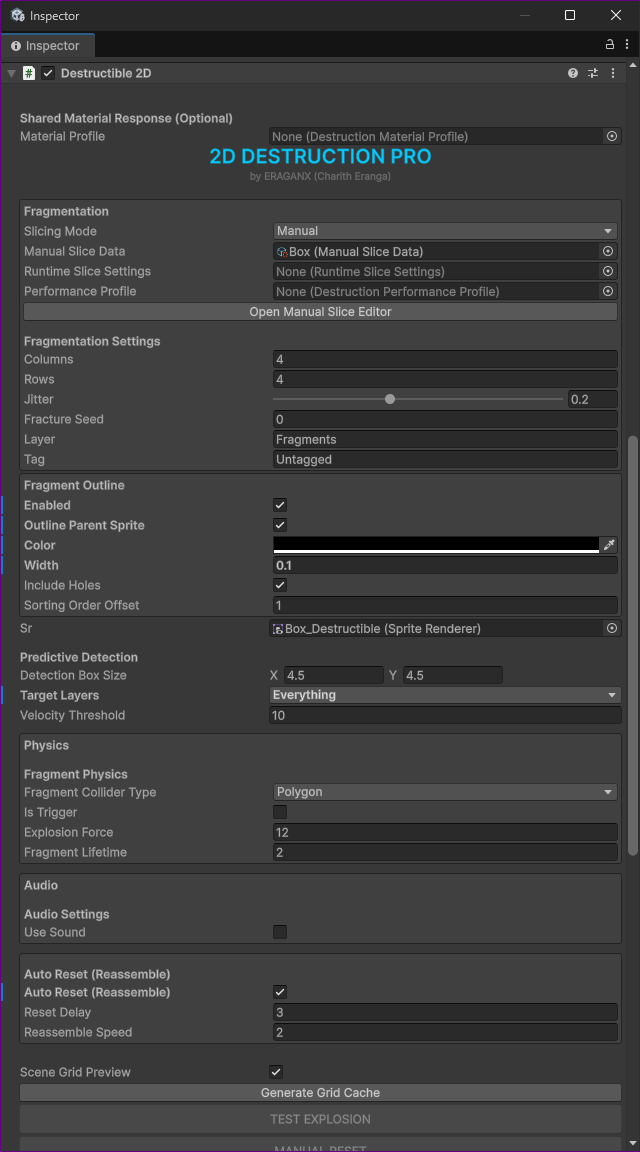This screenshot has width=640, height=1152.
Task: Click the Unity Inspector window icon
Action: [x=18, y=15]
